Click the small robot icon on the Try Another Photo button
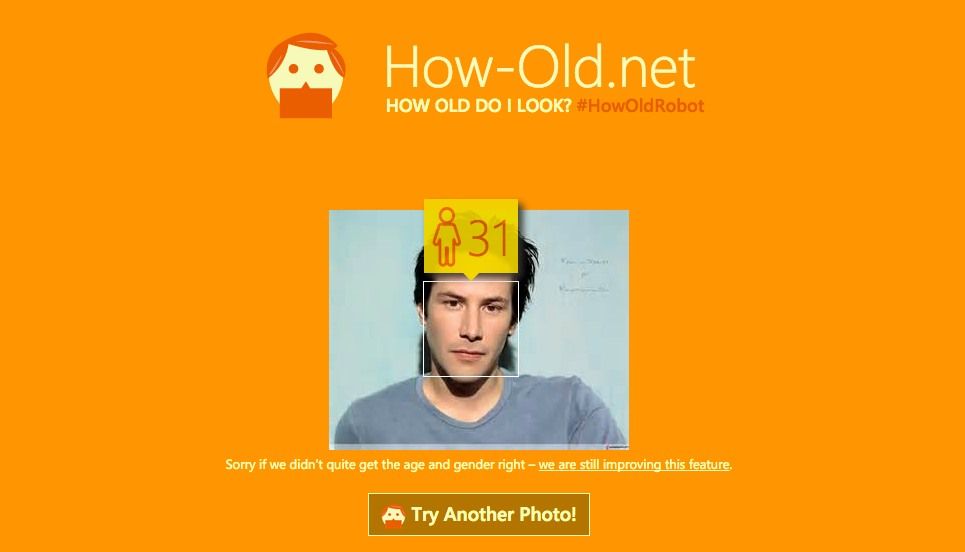The height and width of the screenshot is (552, 965). coord(393,516)
